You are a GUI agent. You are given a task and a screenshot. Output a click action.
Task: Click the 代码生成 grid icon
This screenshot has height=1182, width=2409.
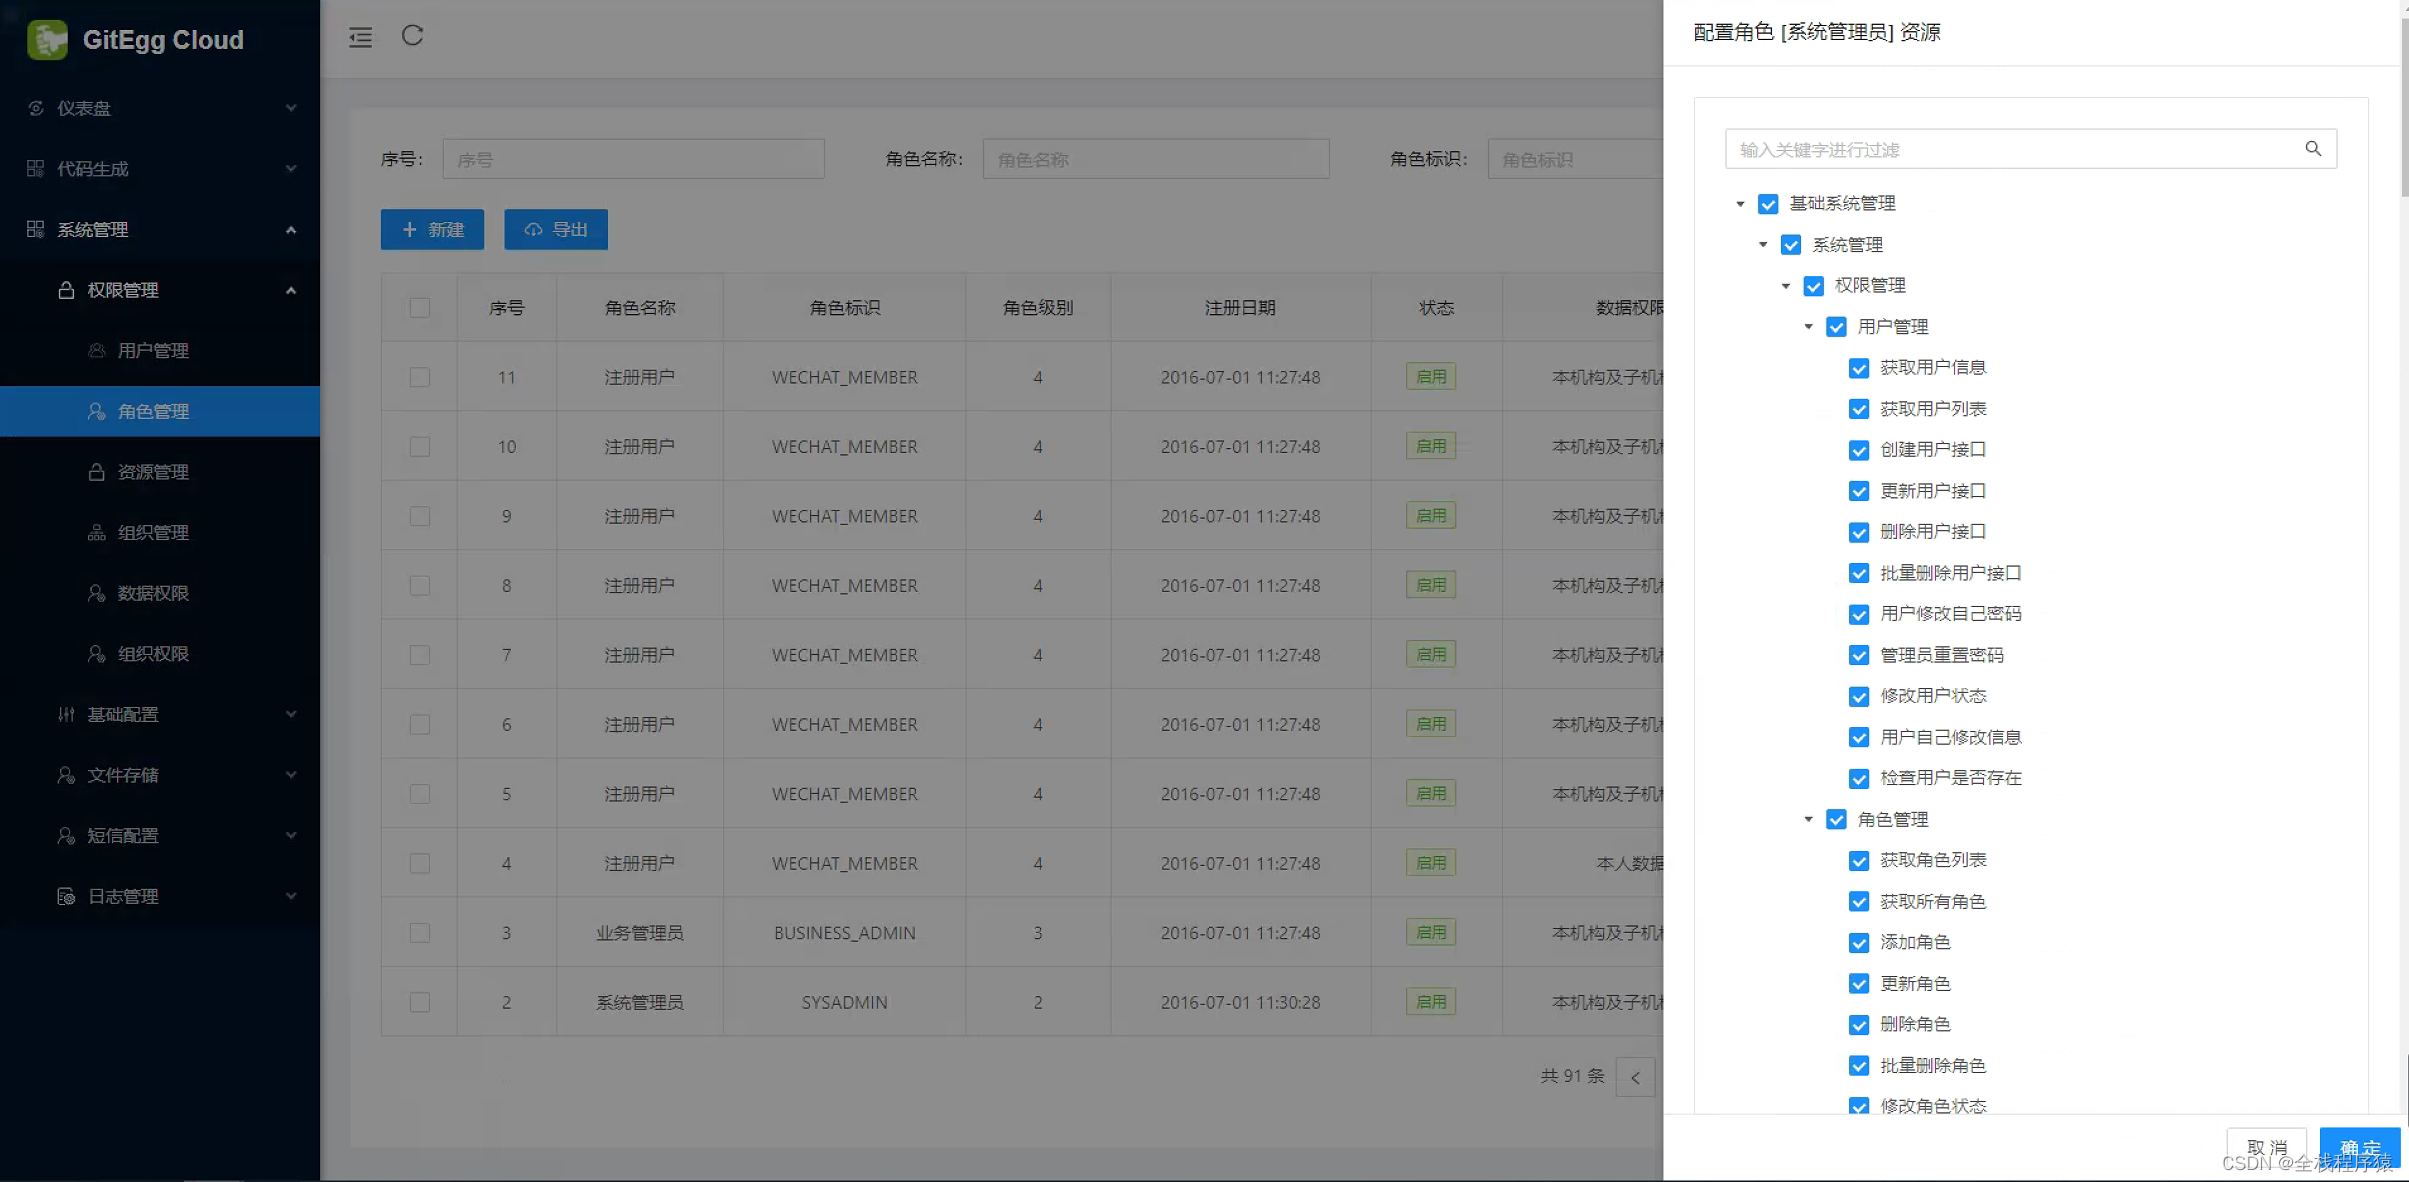click(36, 169)
